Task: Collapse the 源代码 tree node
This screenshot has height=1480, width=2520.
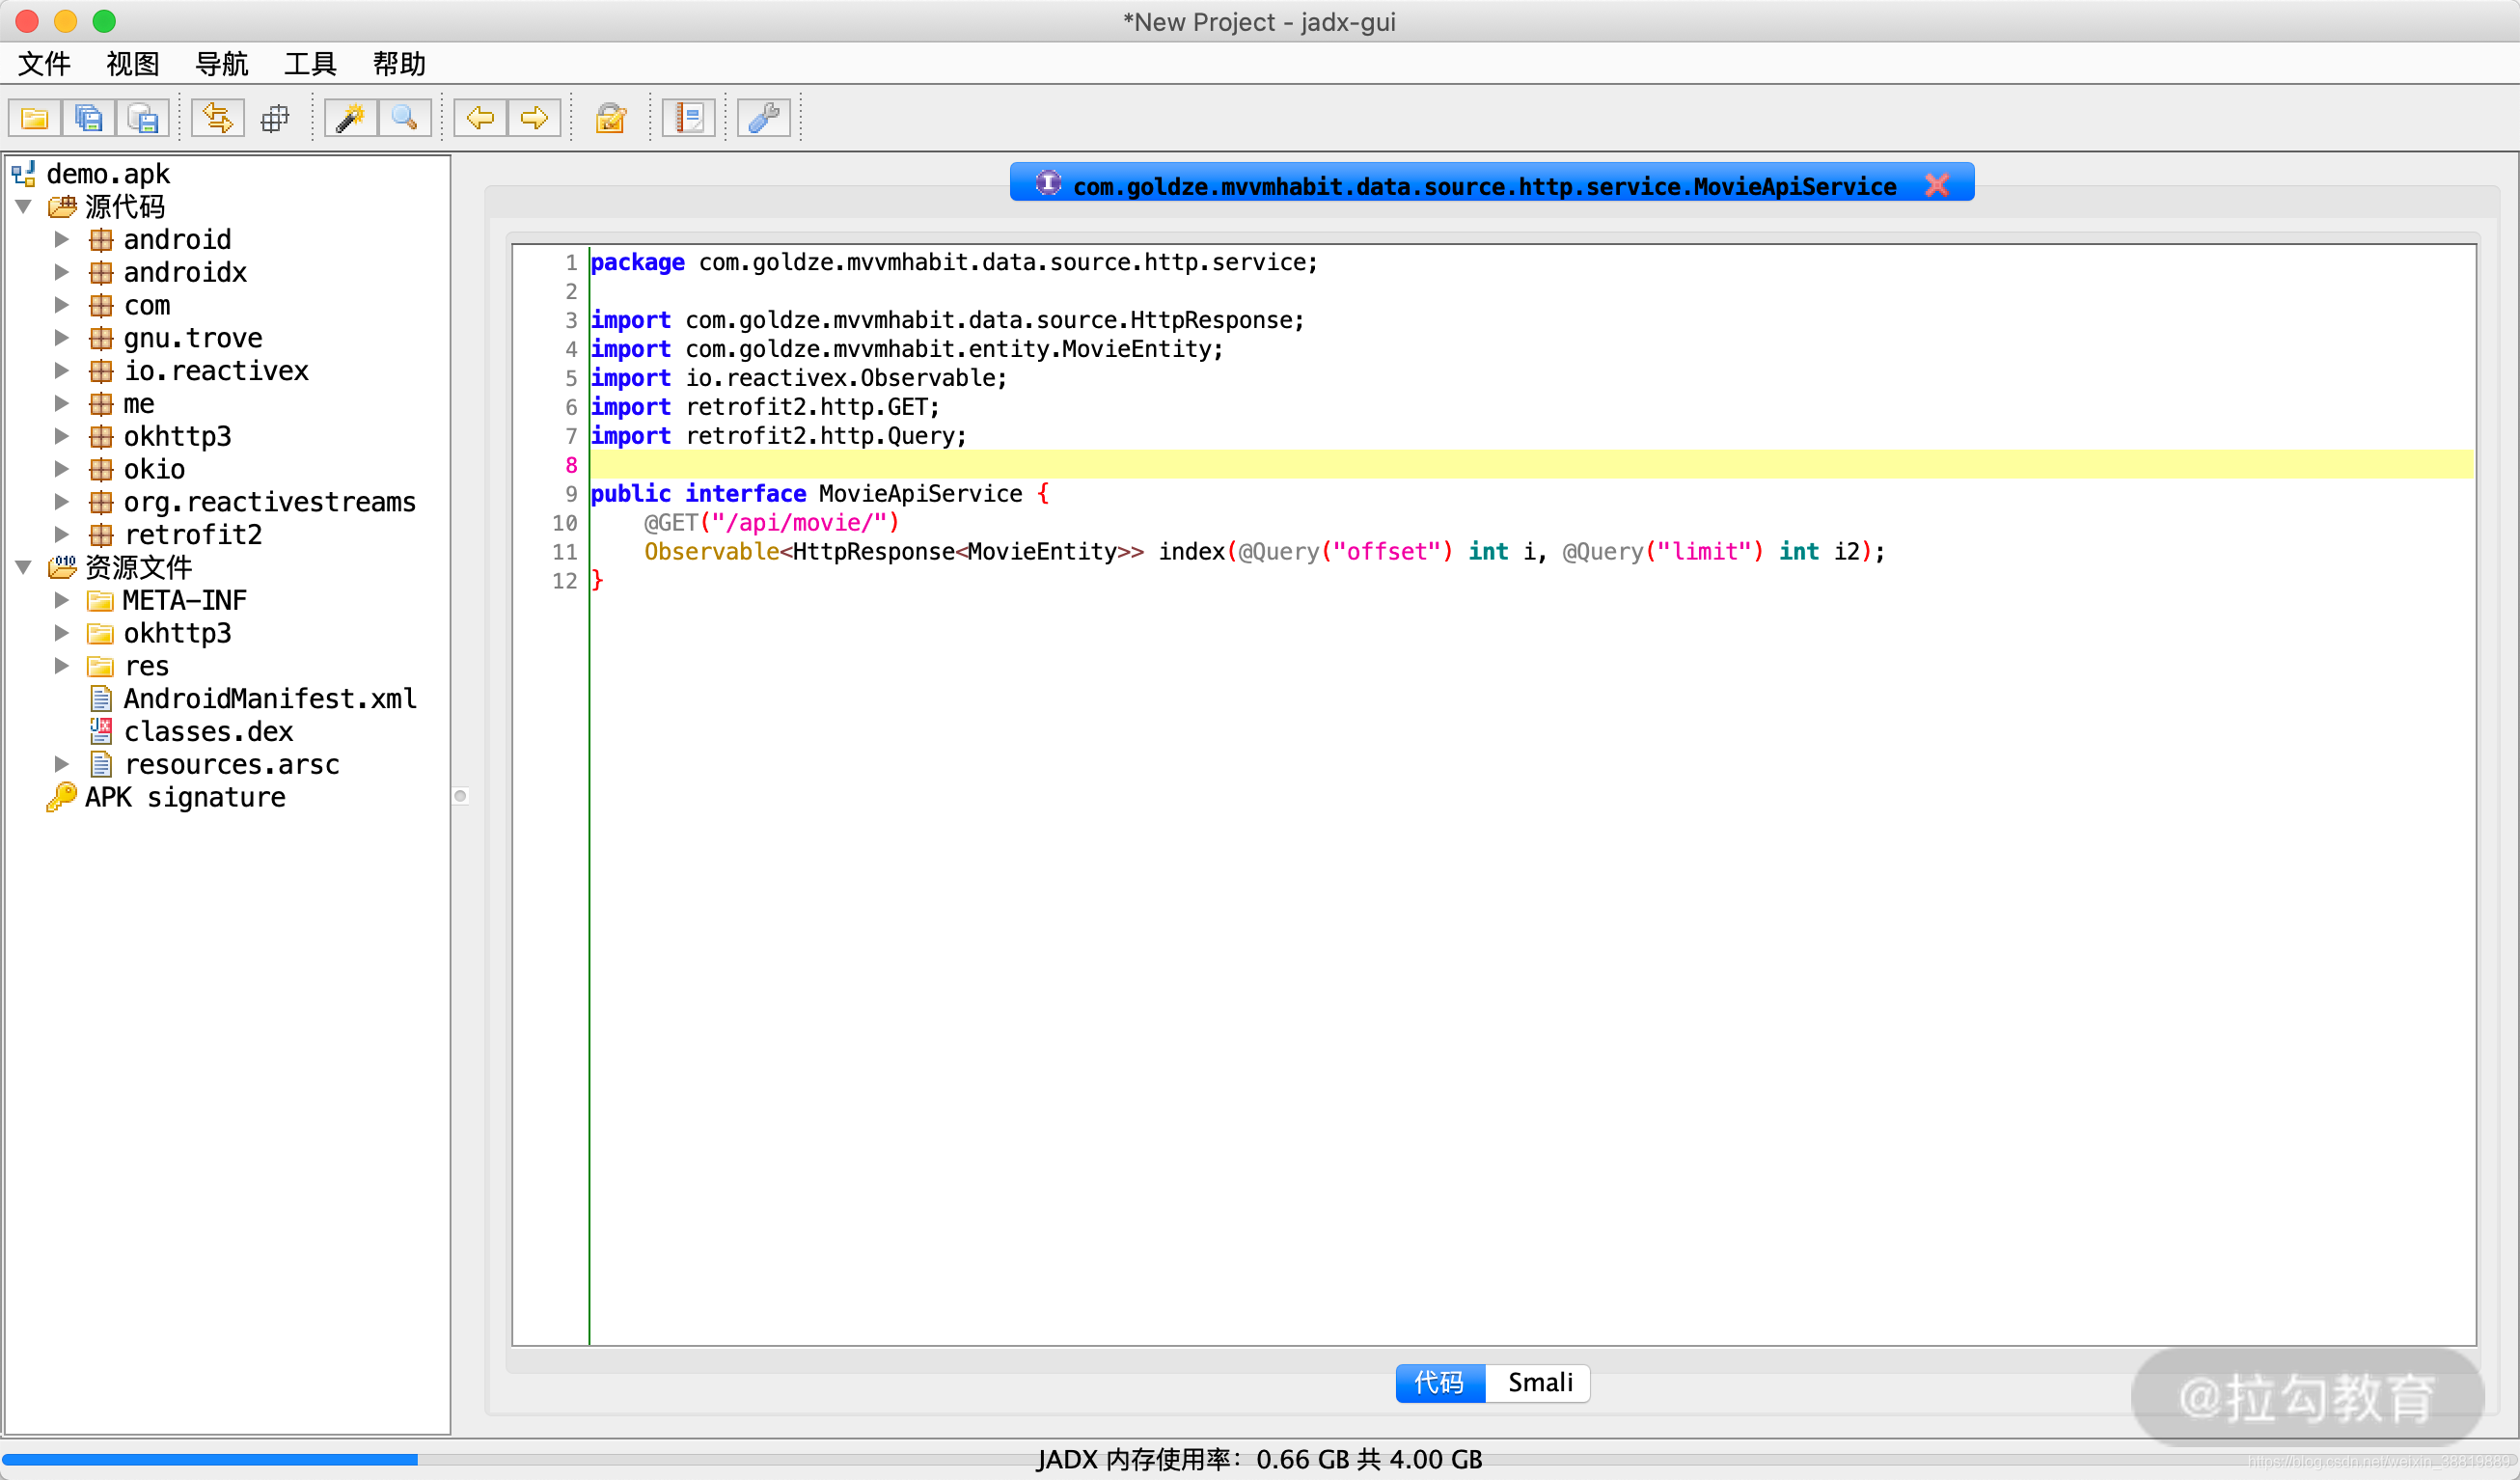Action: click(24, 207)
